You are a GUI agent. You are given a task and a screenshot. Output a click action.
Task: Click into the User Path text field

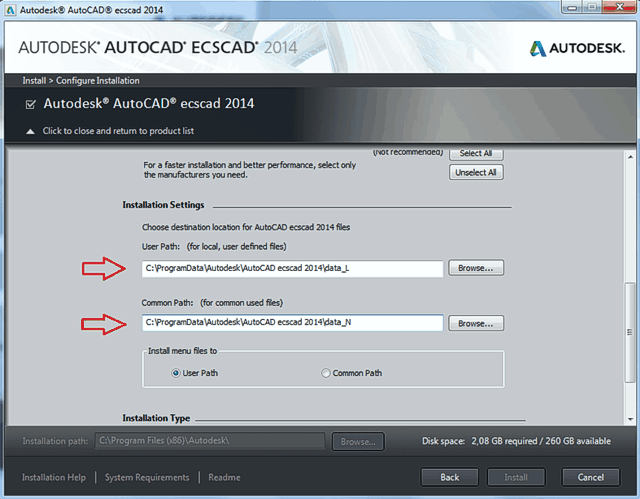[x=292, y=268]
